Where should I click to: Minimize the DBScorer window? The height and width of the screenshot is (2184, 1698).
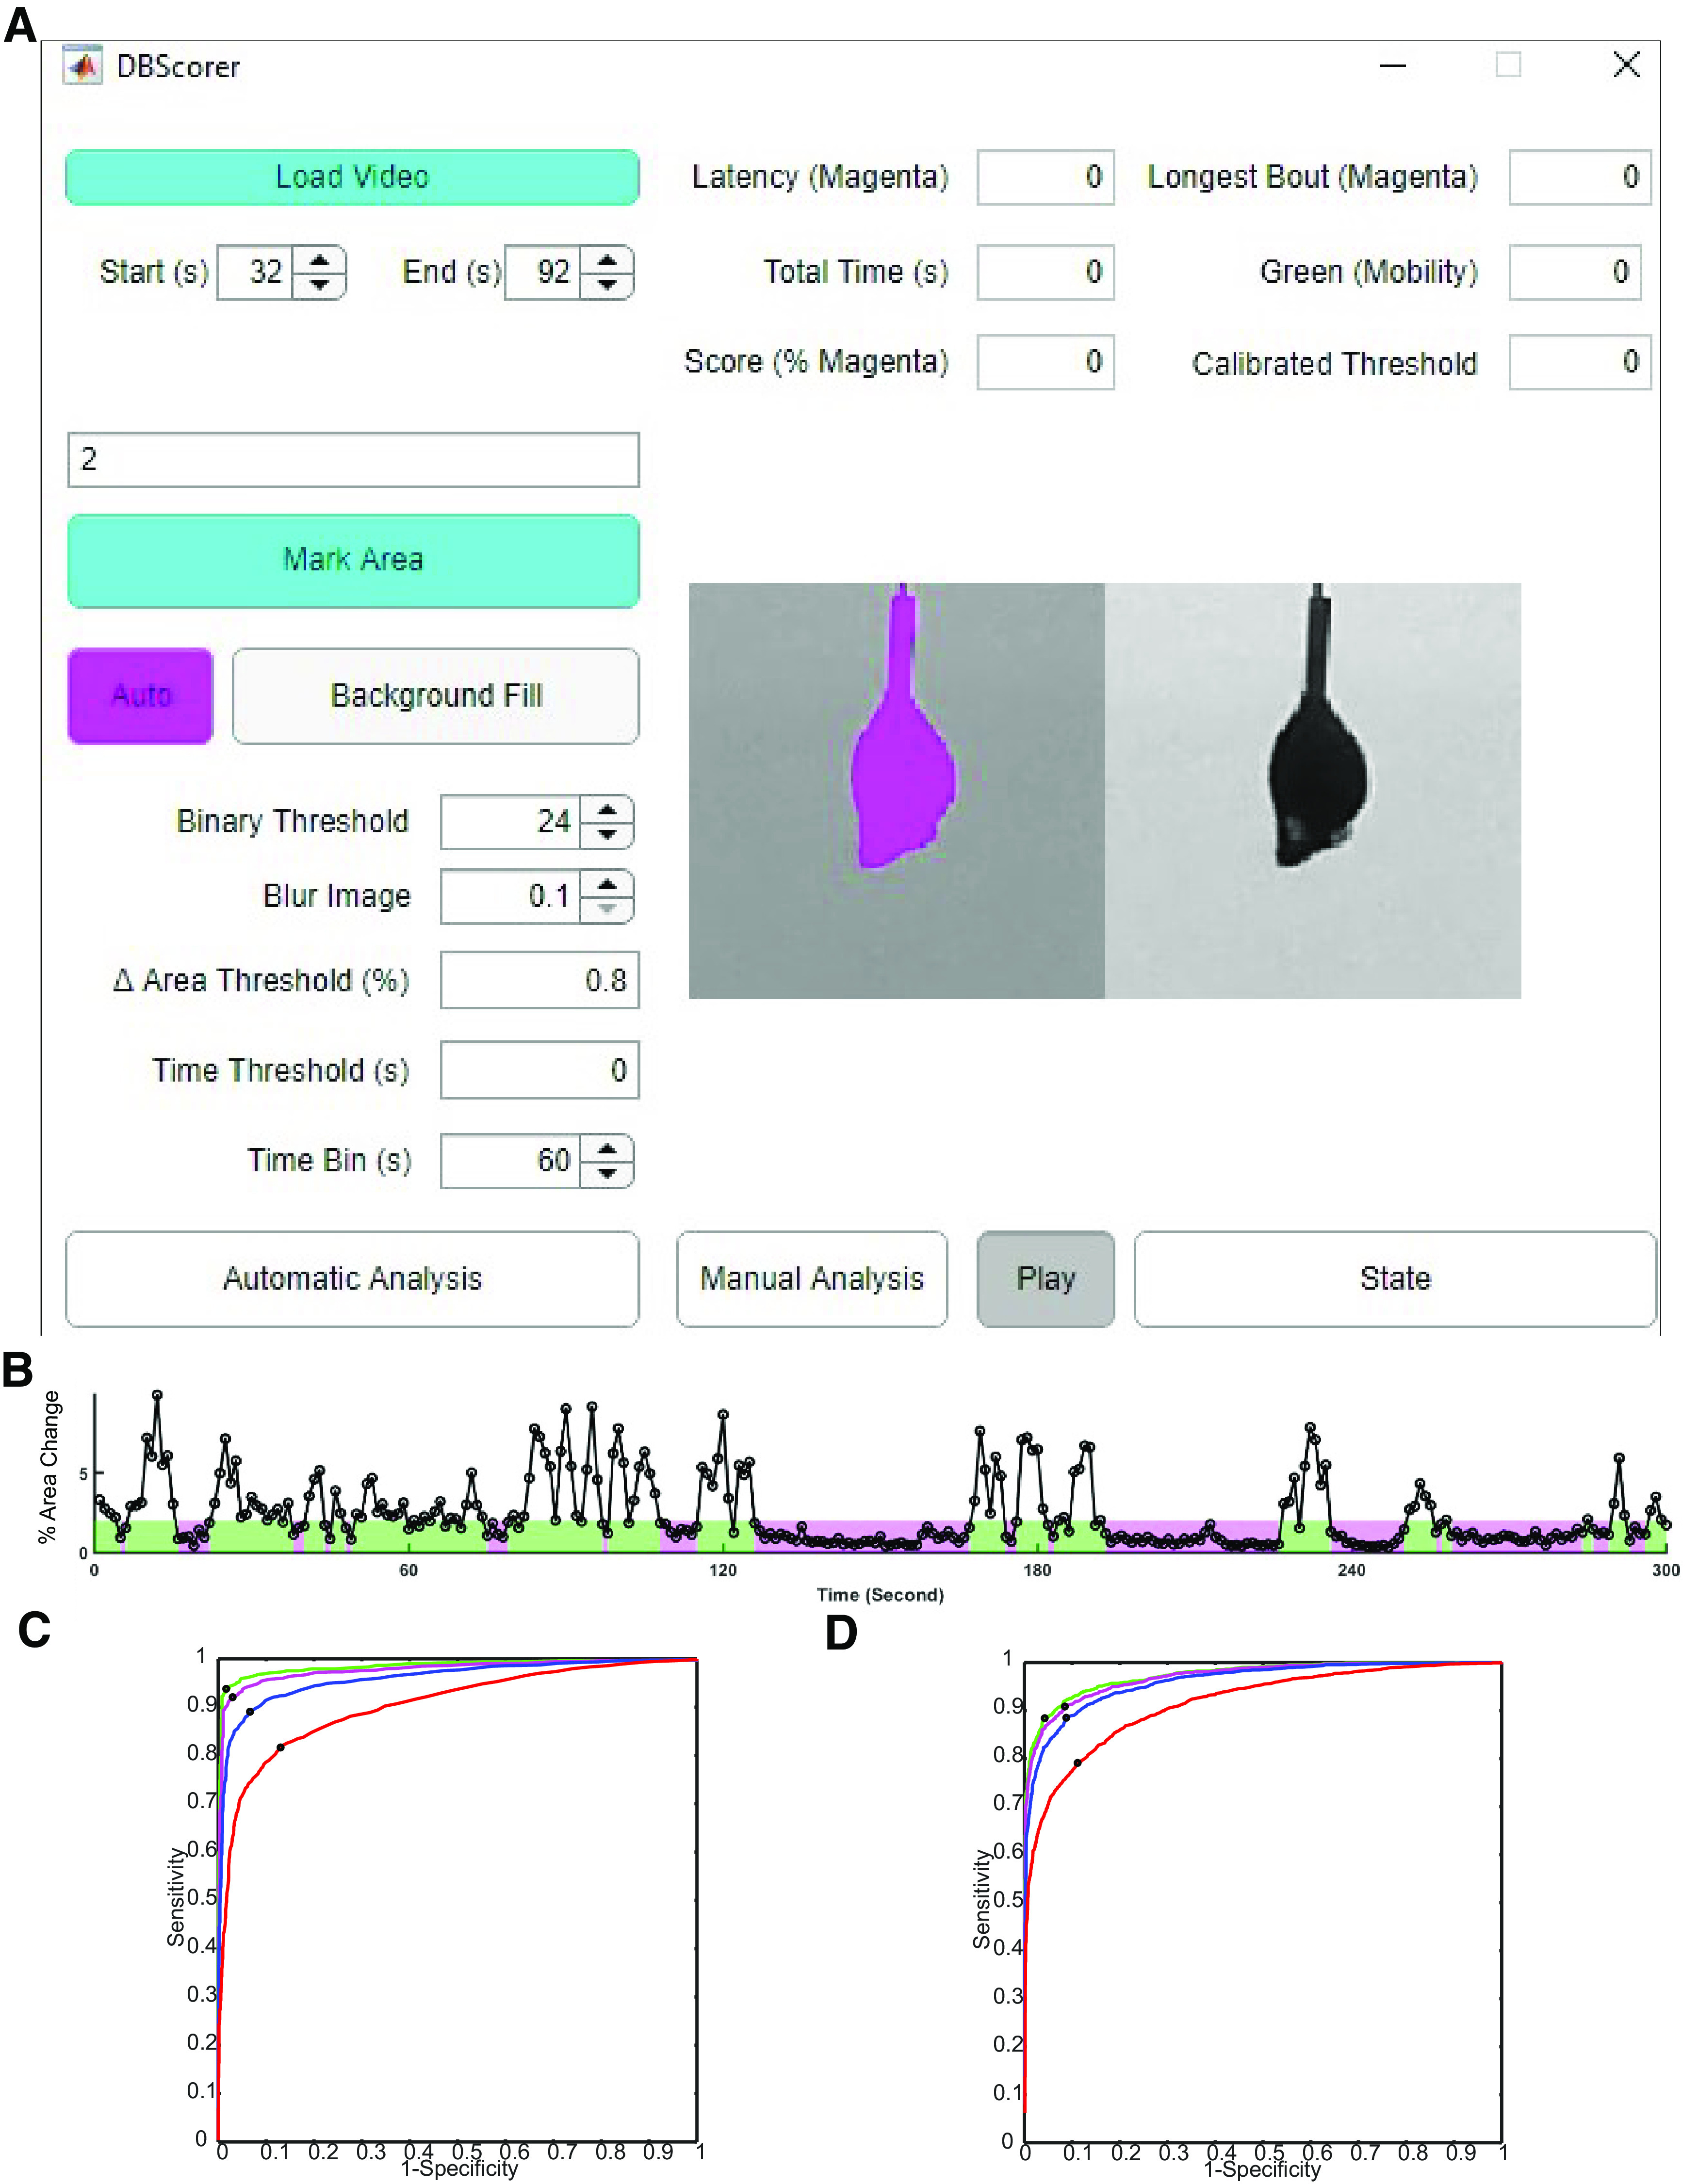click(x=1393, y=66)
